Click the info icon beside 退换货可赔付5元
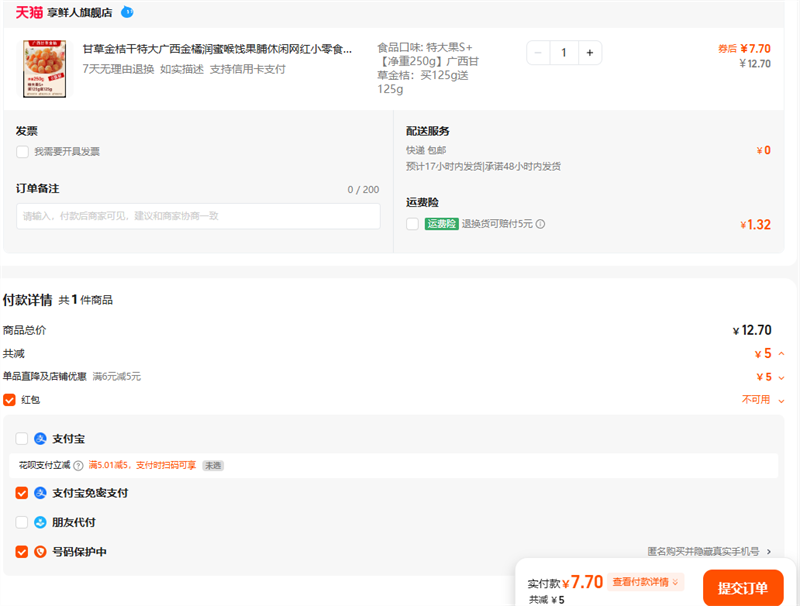The height and width of the screenshot is (606, 800). click(540, 224)
